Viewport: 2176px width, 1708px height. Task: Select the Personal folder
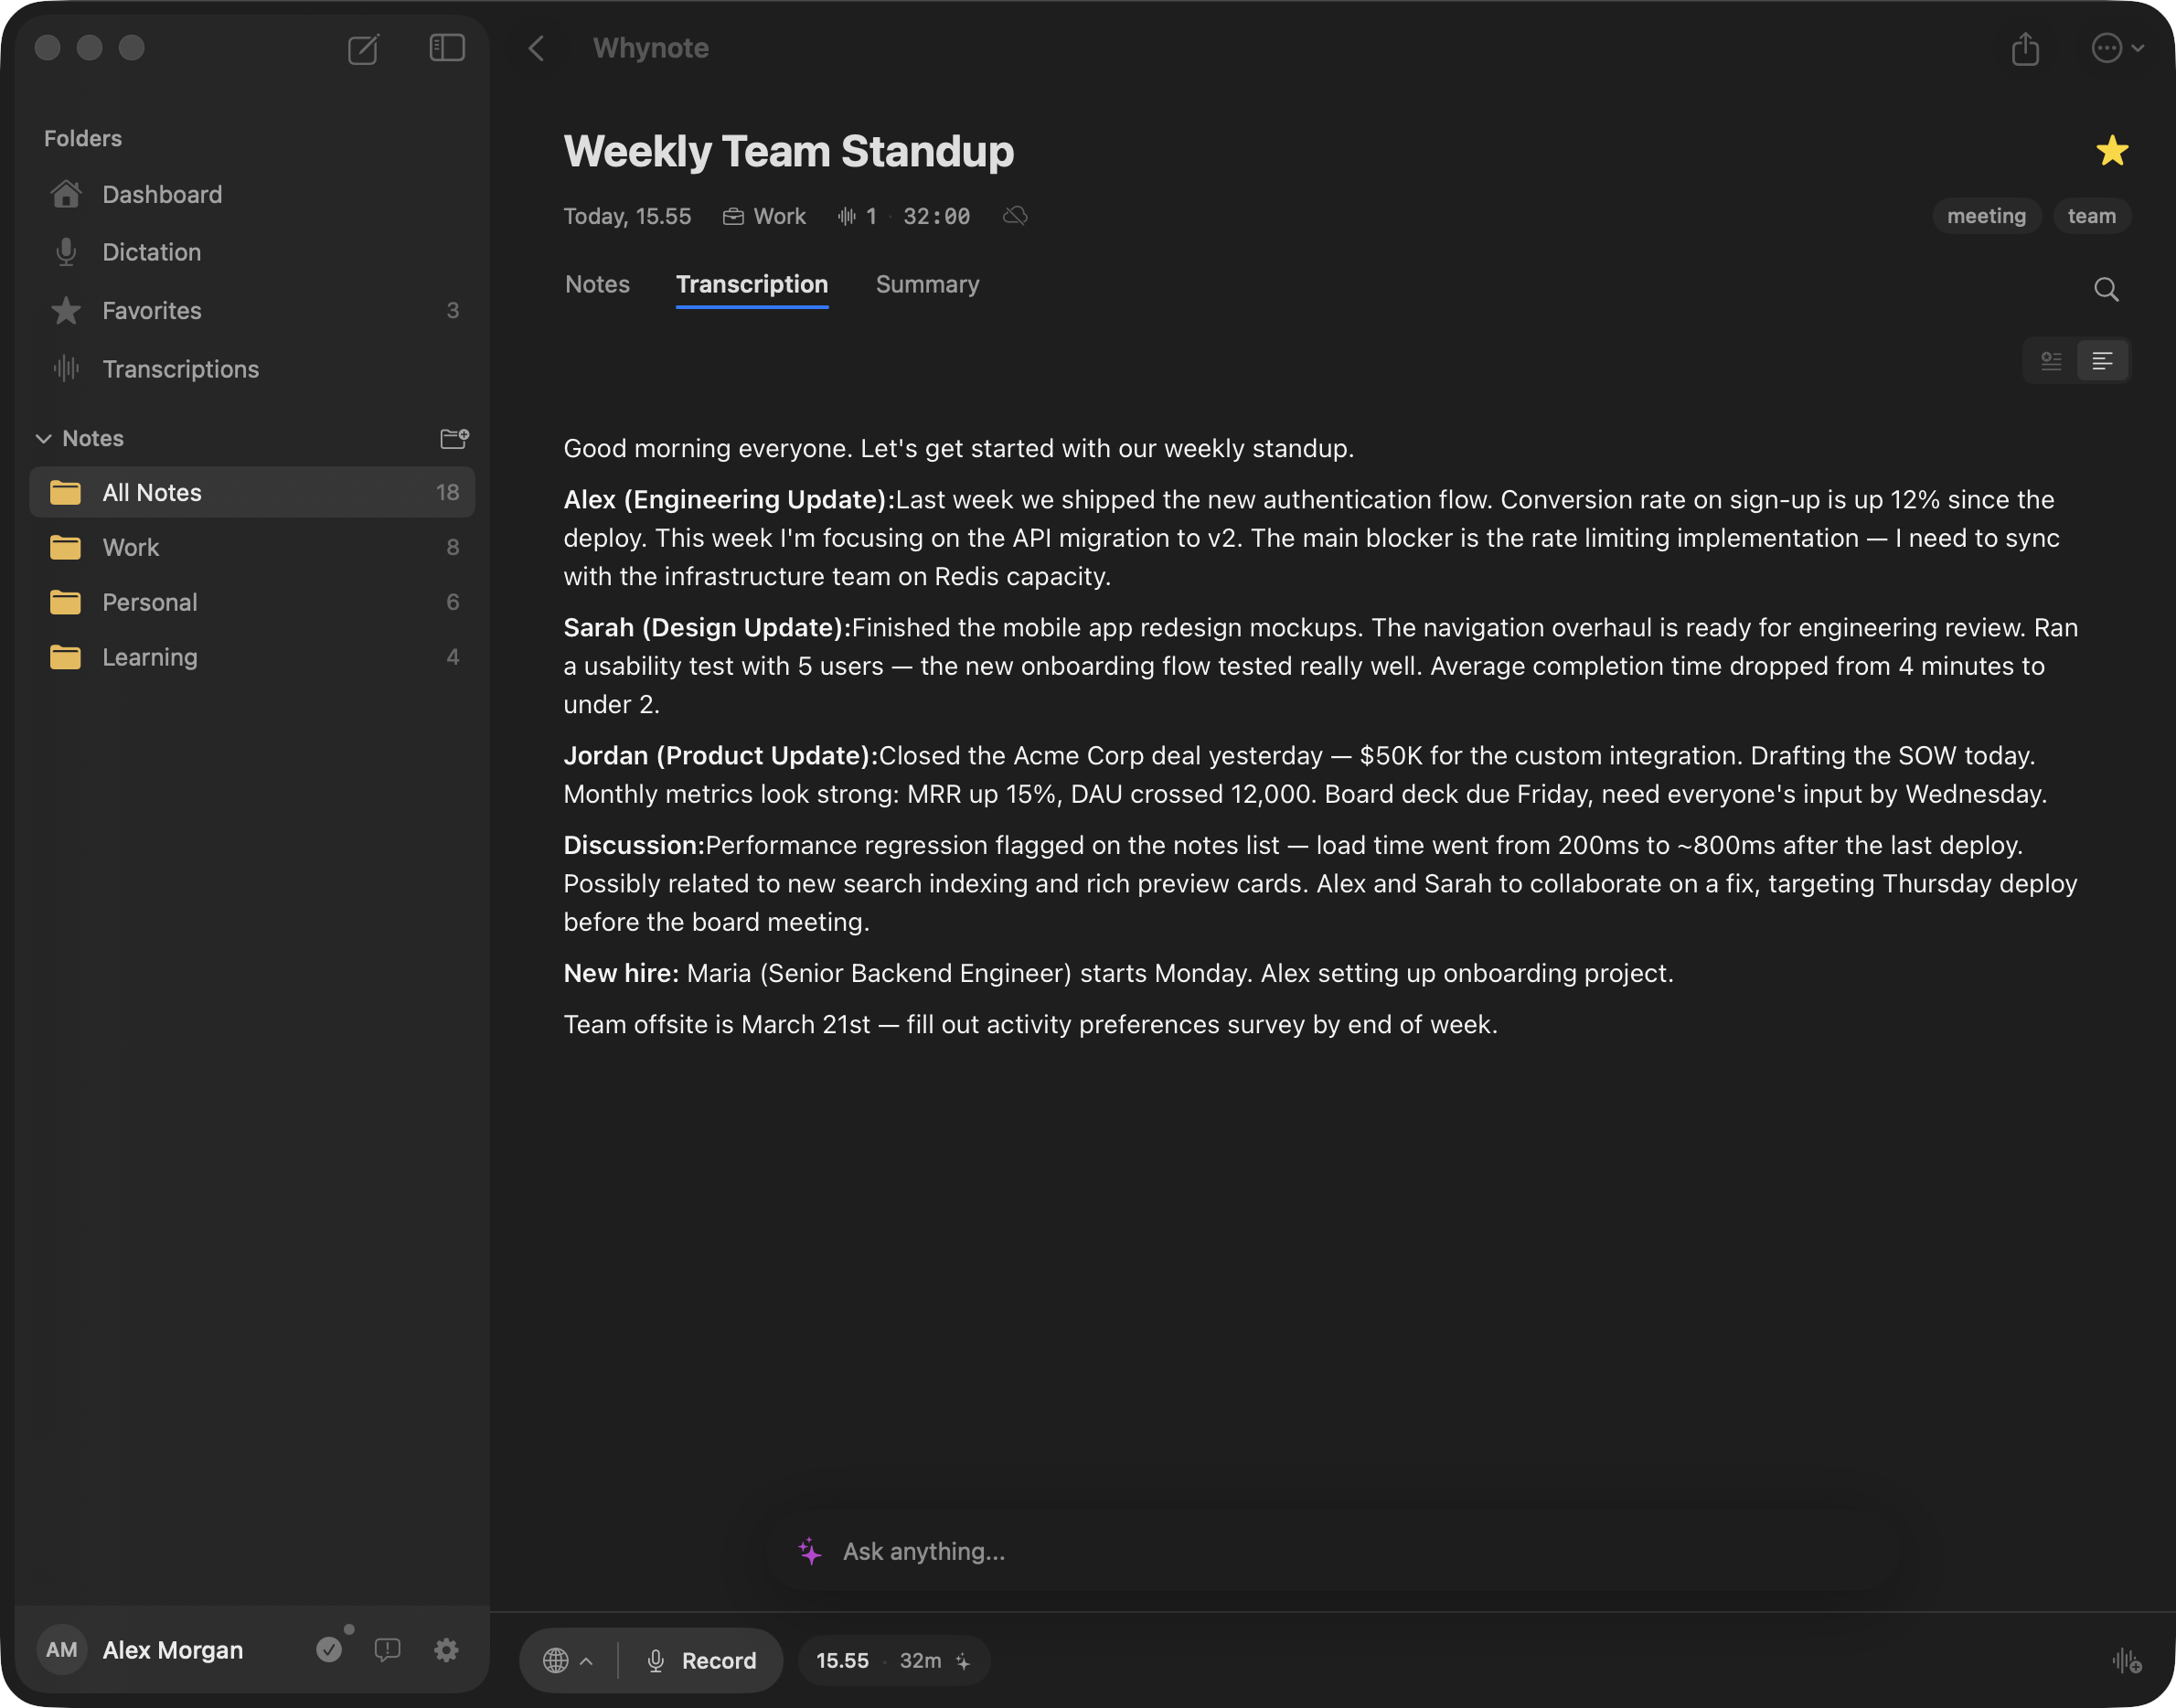[252, 602]
